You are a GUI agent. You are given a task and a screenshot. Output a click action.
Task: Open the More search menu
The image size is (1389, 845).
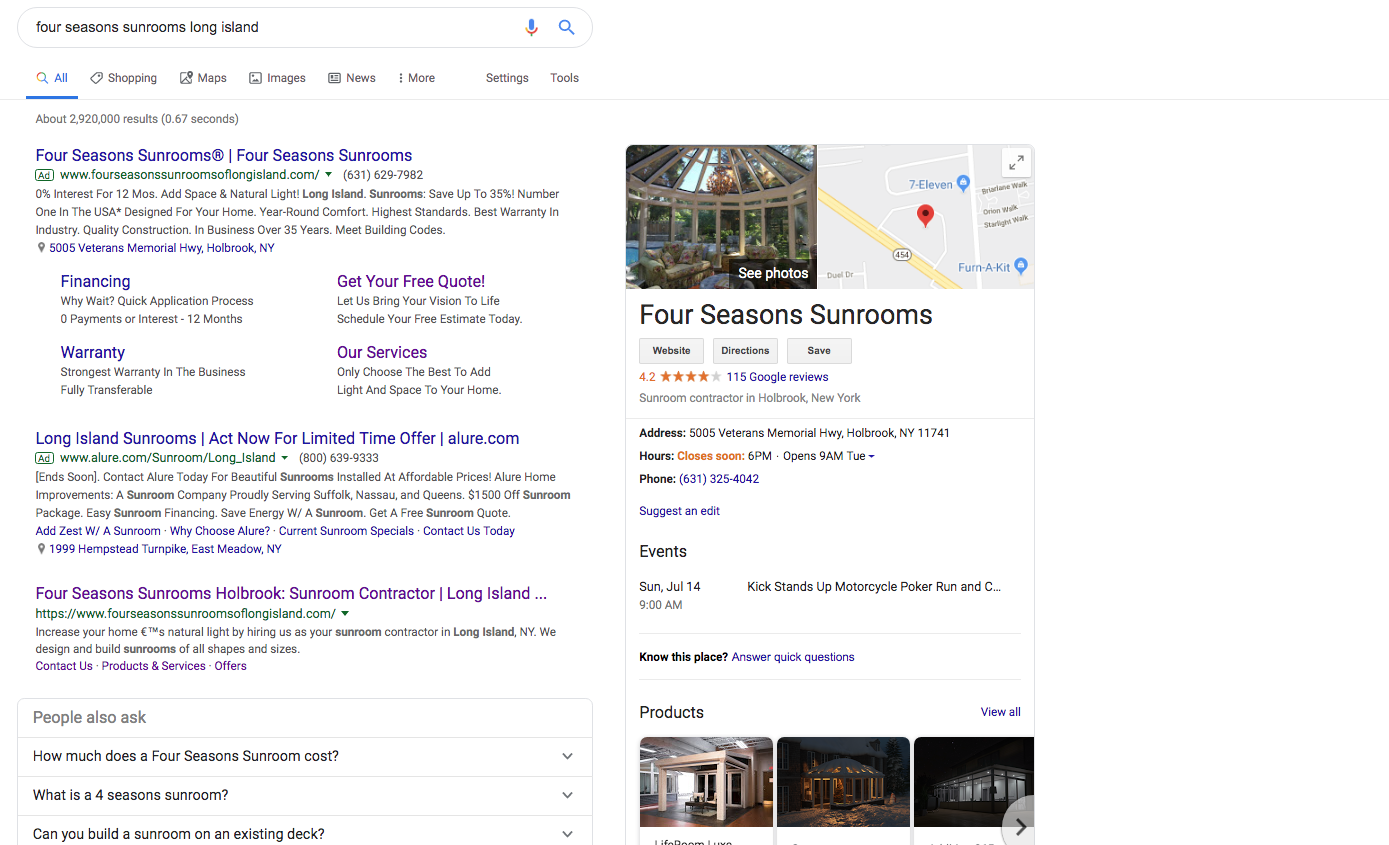(416, 78)
